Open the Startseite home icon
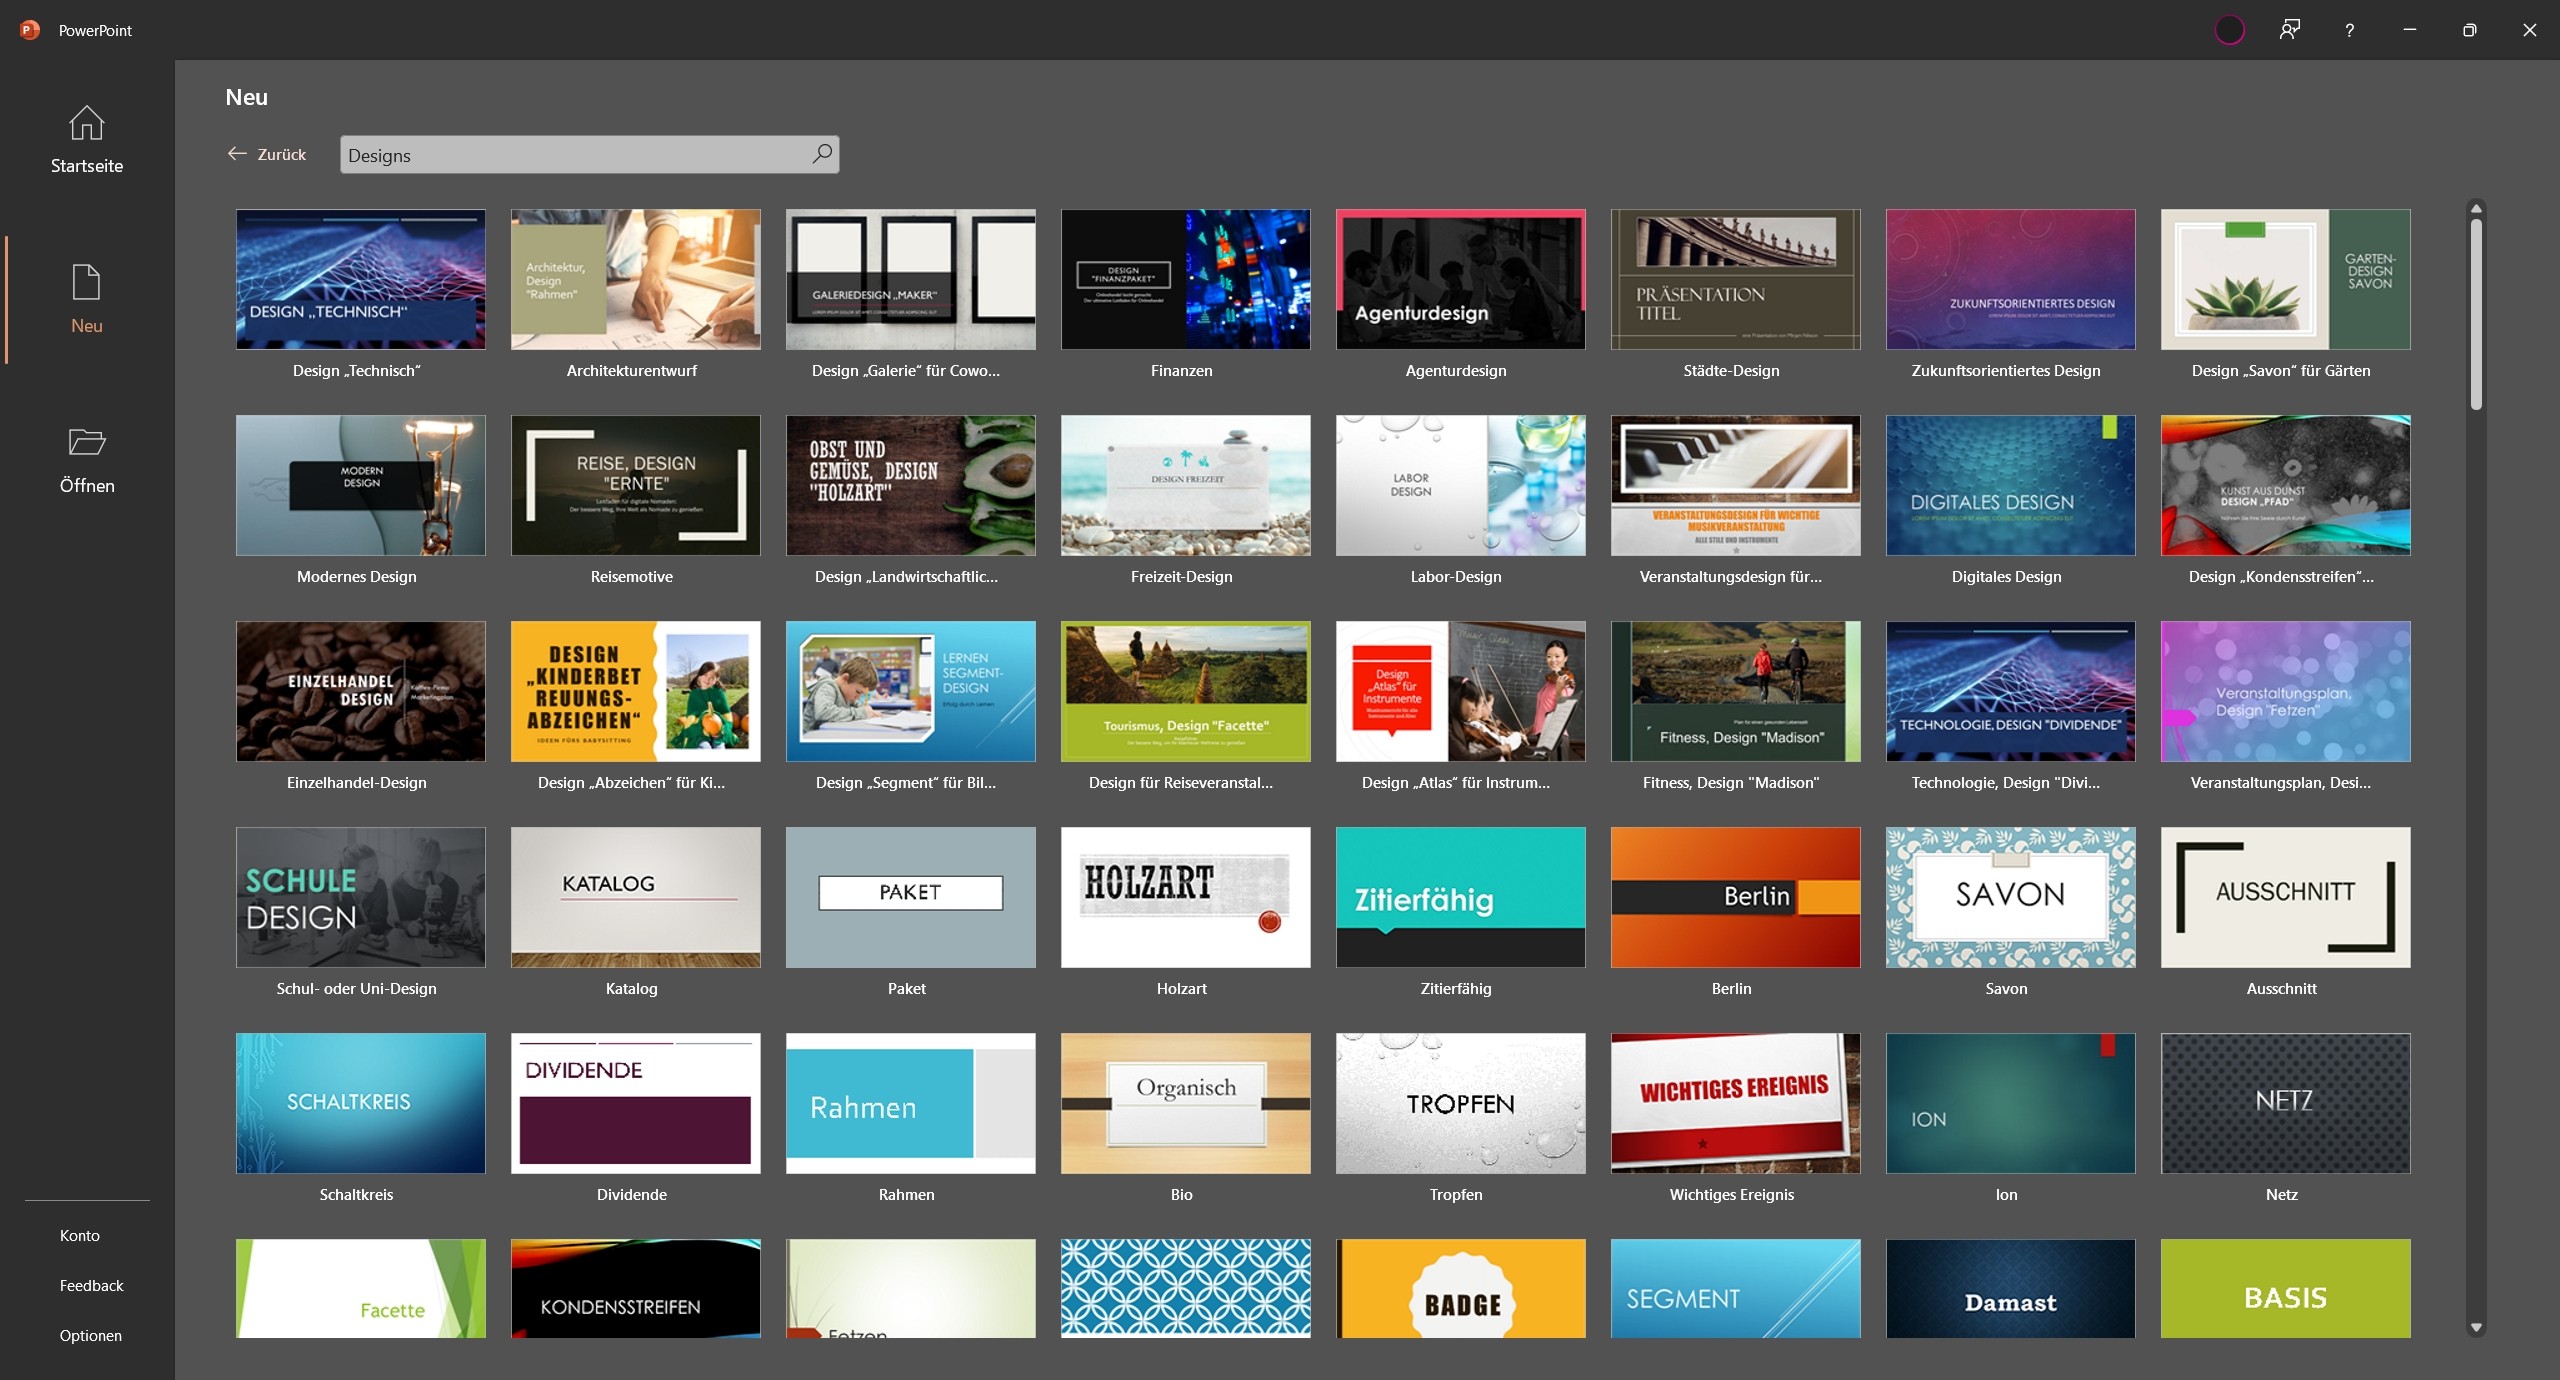 (x=86, y=124)
